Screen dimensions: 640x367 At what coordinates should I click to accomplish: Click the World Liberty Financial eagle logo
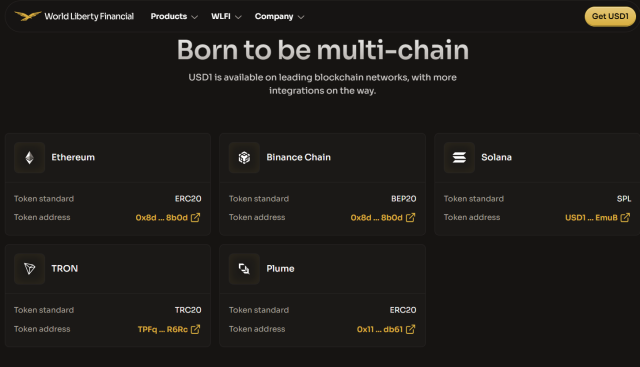pos(28,16)
